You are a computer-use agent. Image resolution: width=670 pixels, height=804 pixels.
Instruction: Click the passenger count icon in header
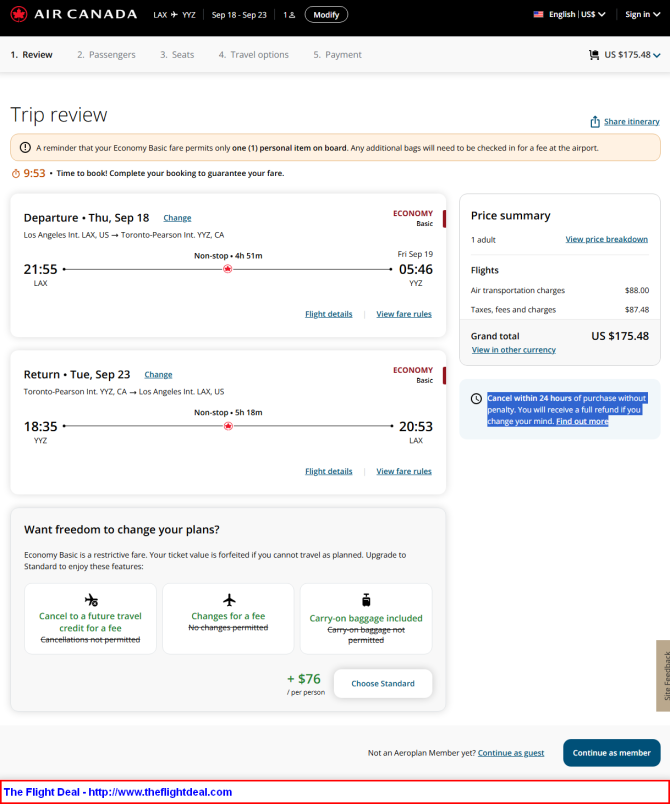point(292,15)
